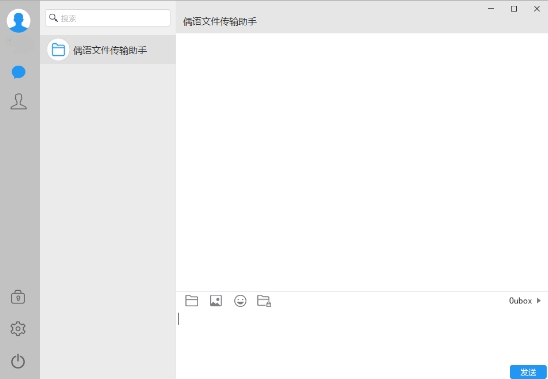Click the file assistant folder avatar
Screen dimensions: 548x379
pos(58,50)
